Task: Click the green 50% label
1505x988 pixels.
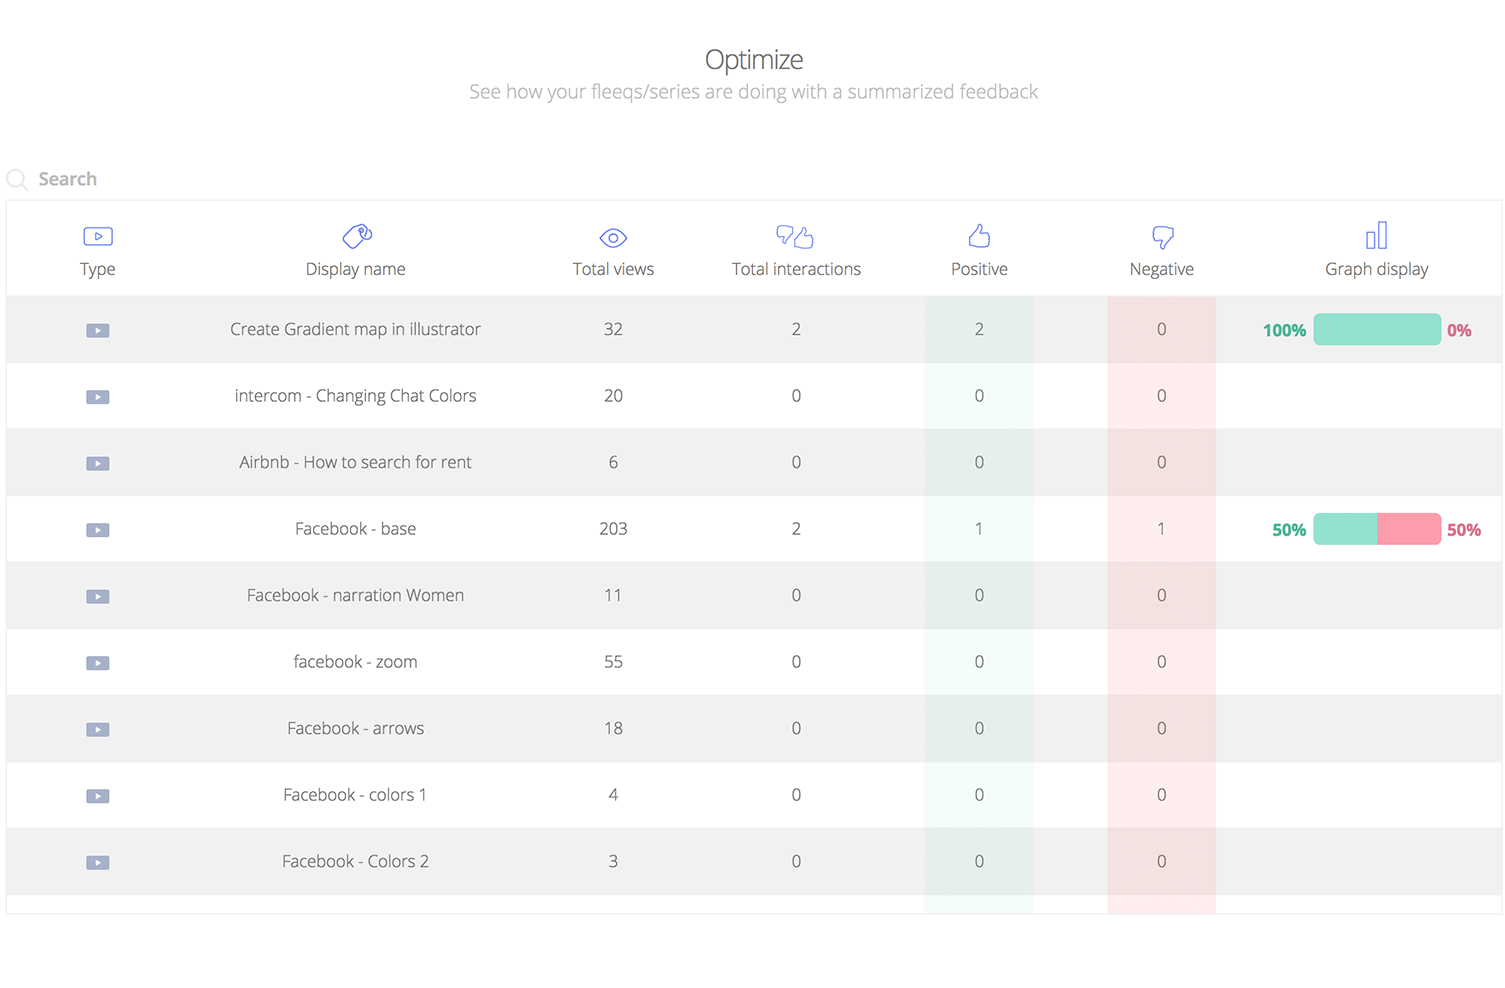Action: click(1289, 530)
